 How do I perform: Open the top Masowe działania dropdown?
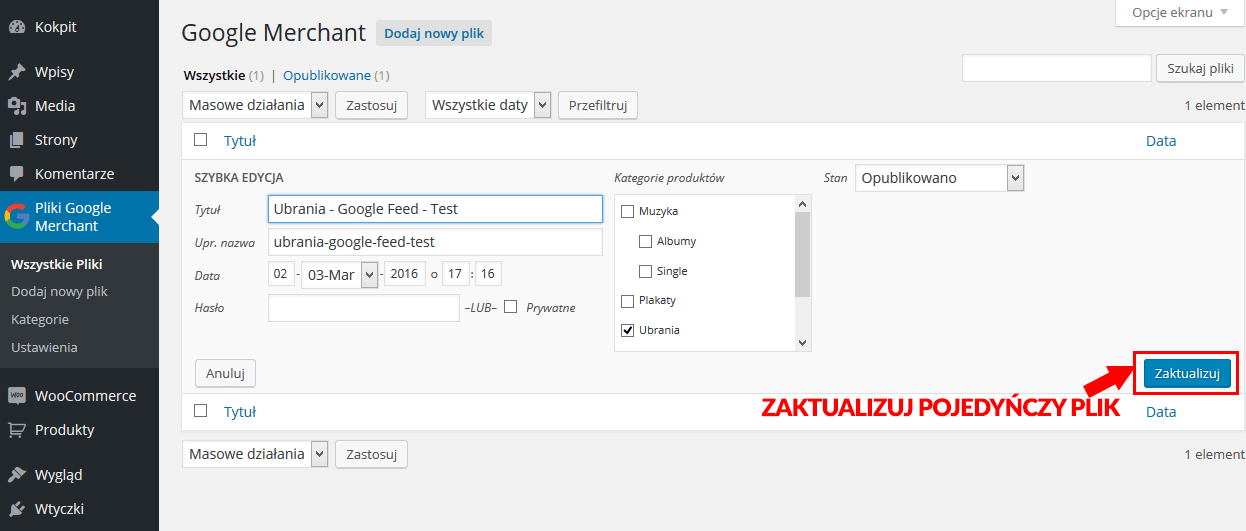click(255, 105)
